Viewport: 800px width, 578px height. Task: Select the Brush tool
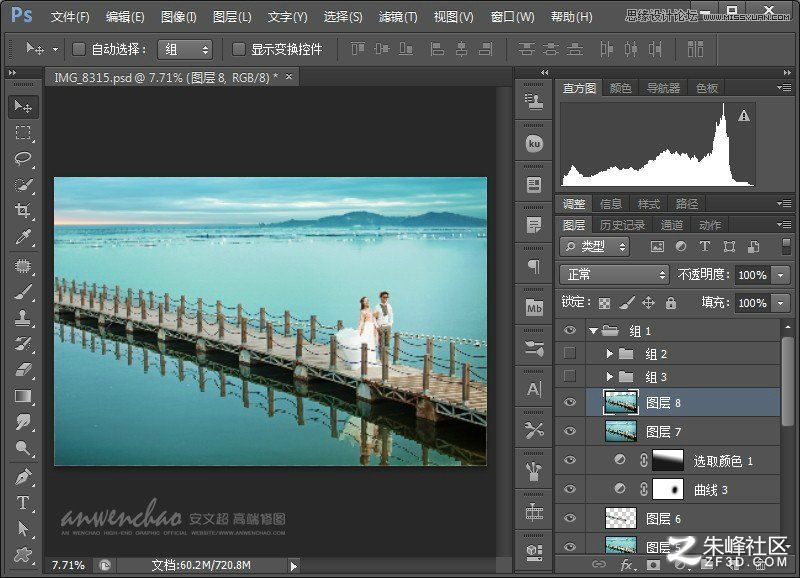pos(22,292)
